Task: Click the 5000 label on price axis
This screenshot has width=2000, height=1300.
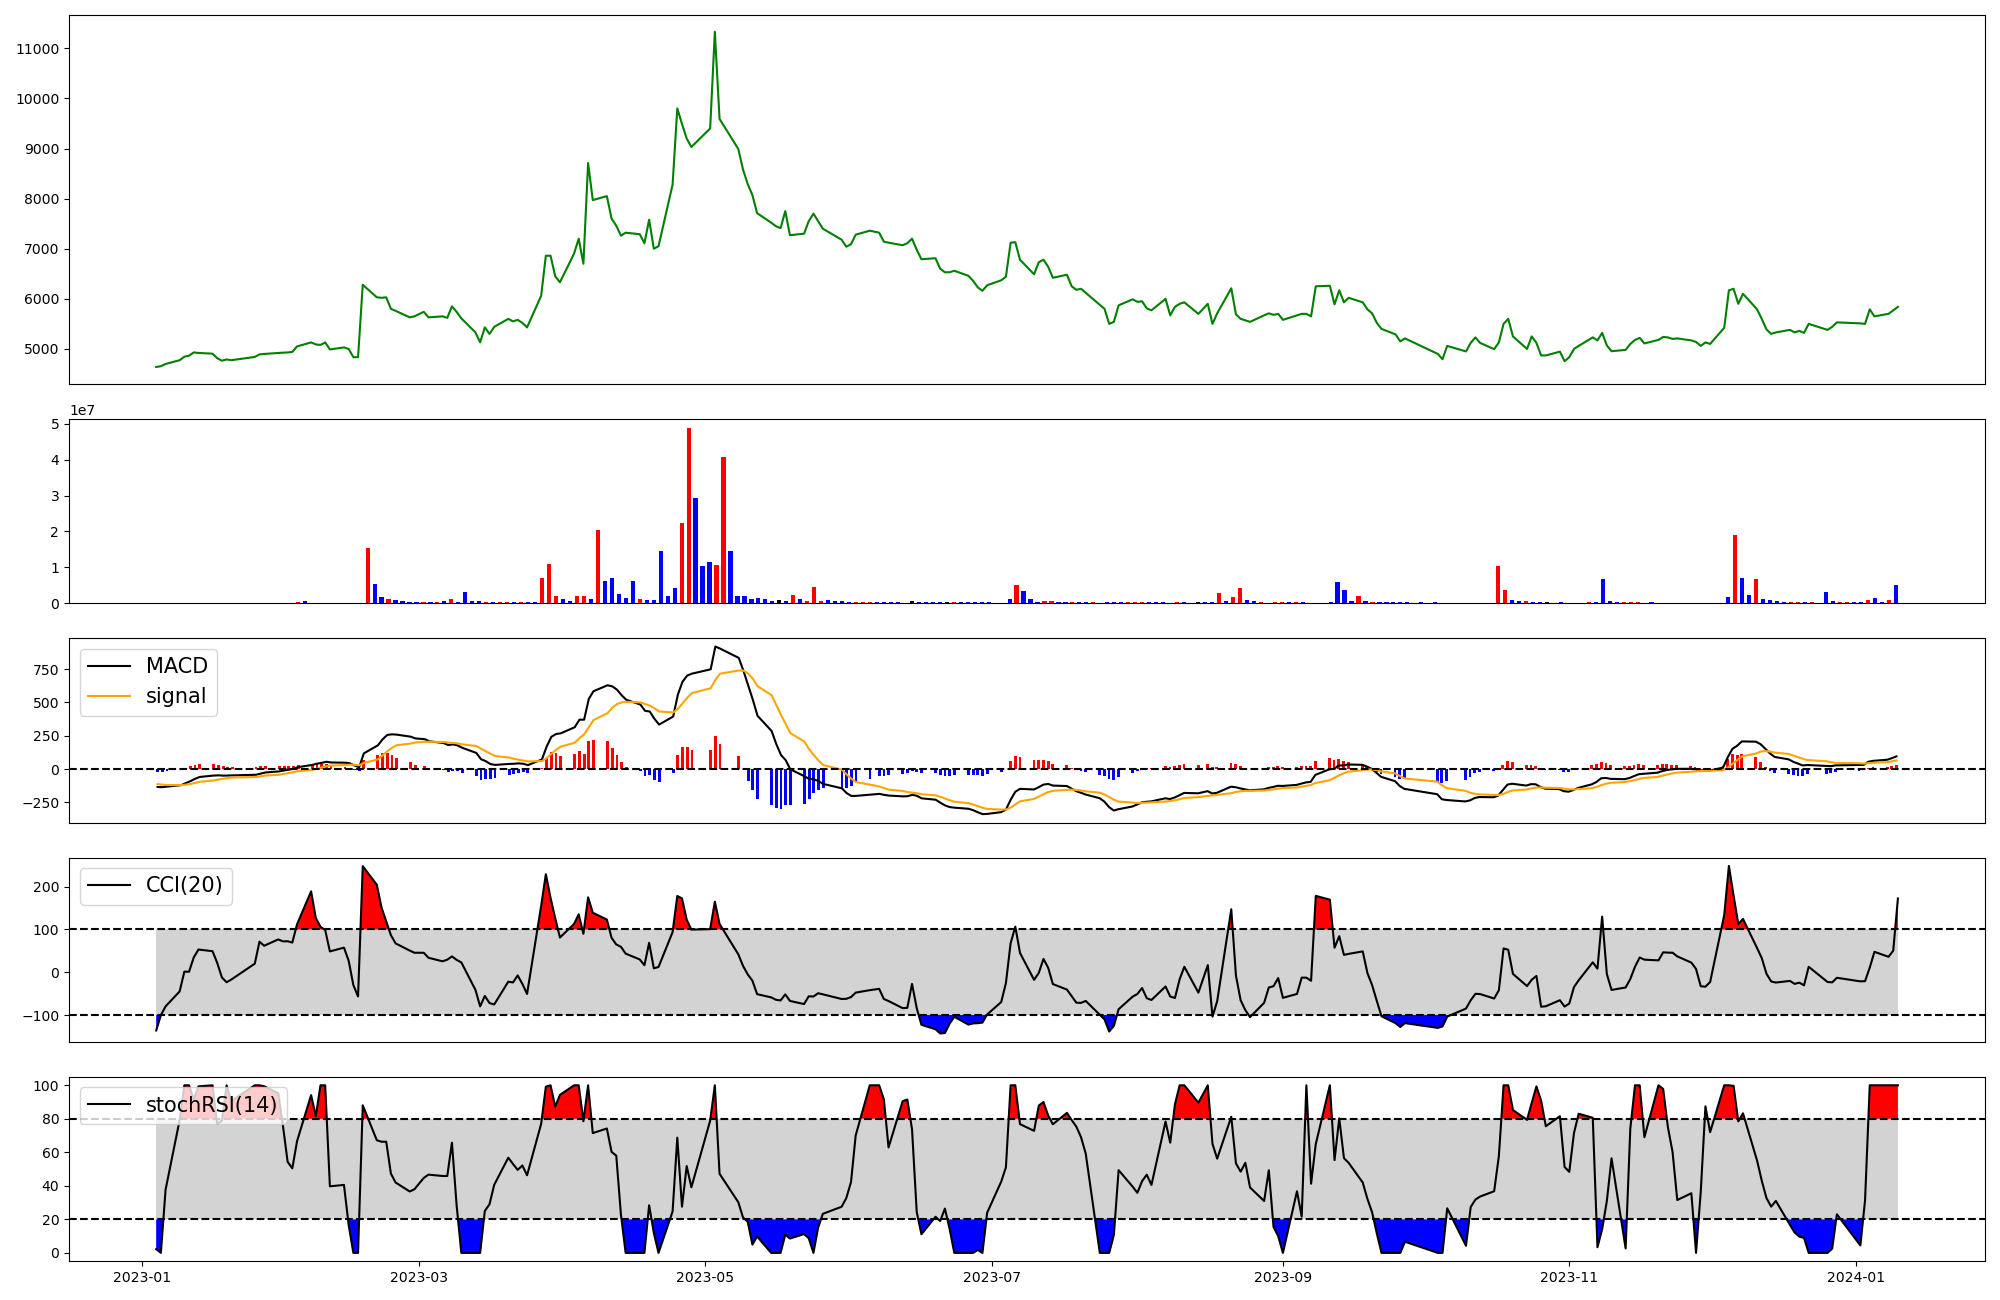Action: (41, 349)
